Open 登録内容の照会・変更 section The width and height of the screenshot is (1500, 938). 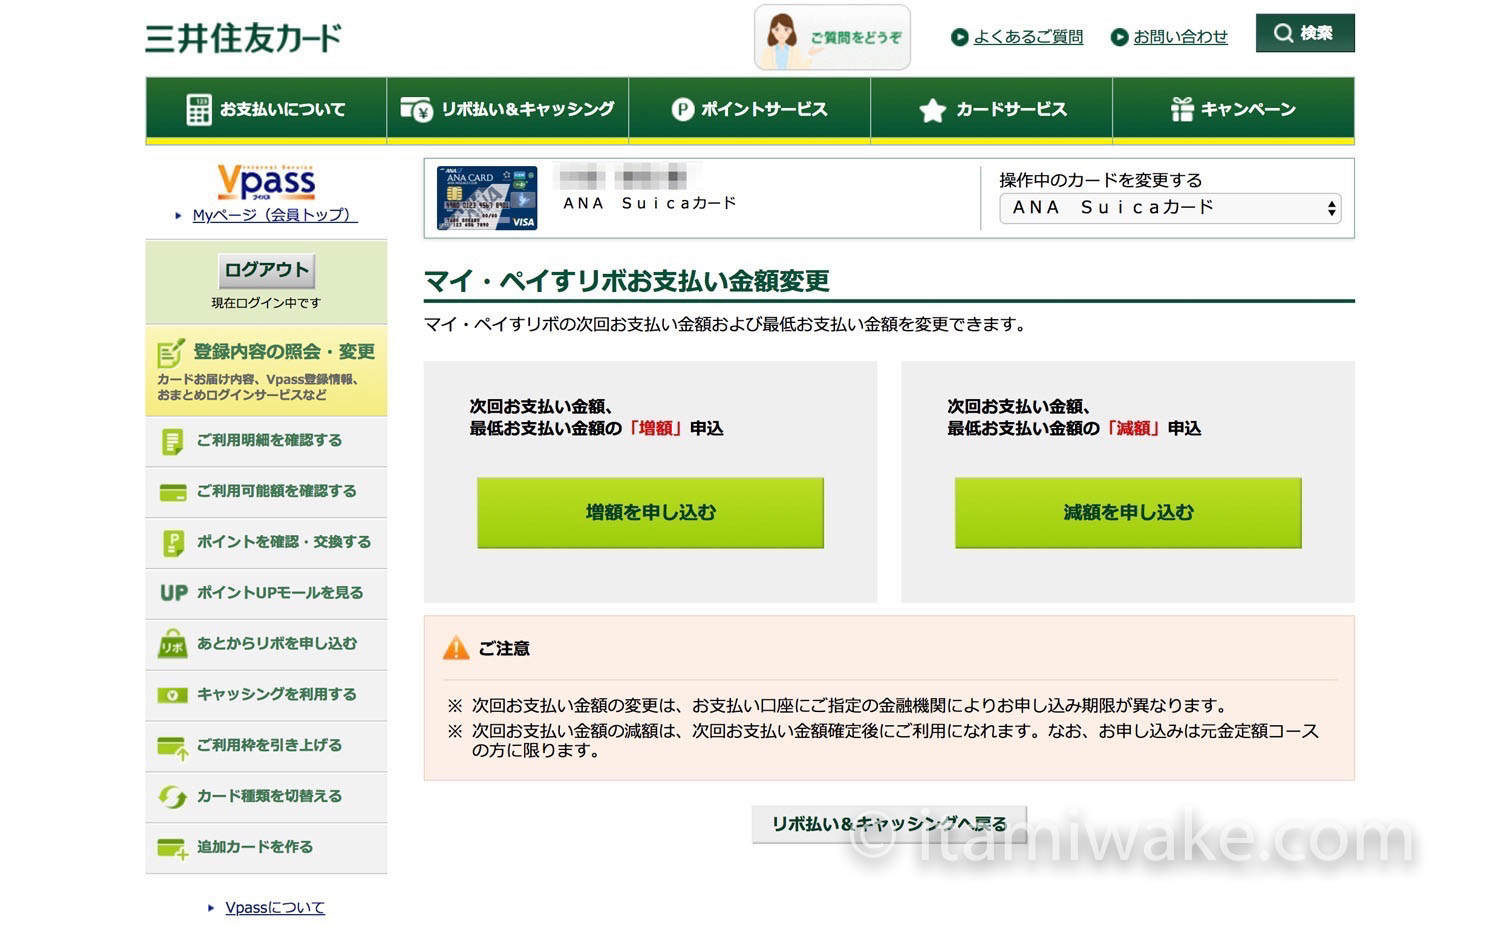(x=266, y=370)
